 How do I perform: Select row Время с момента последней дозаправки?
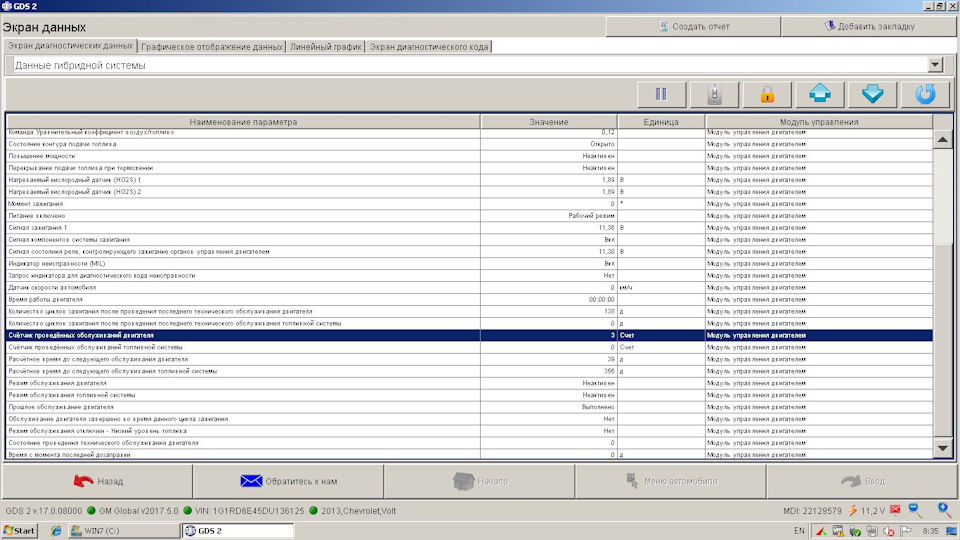[x=470, y=454]
